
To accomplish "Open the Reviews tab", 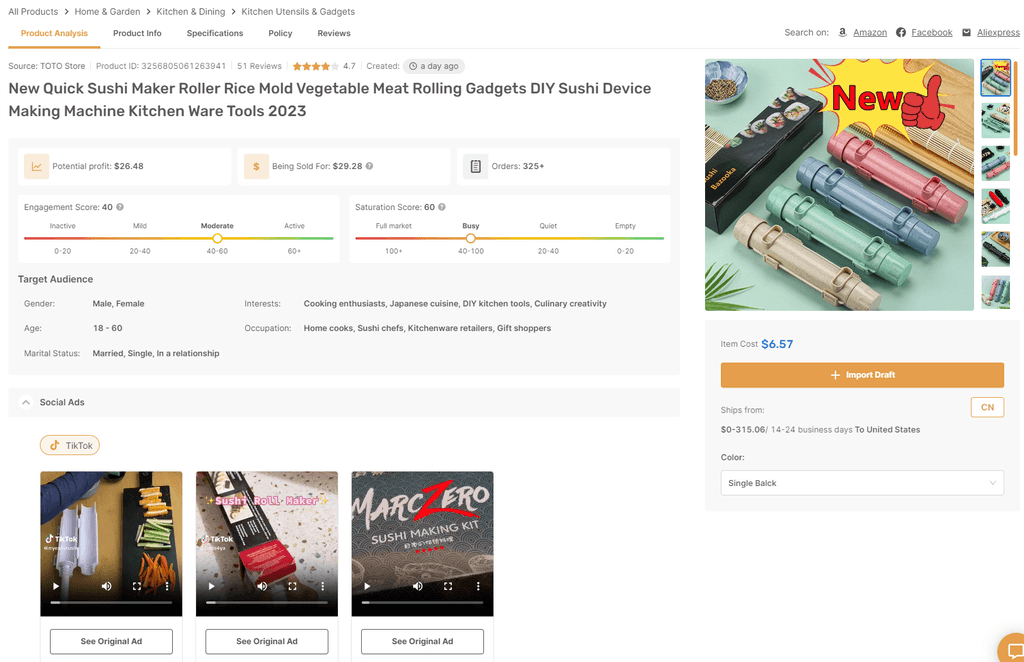I will pos(334,33).
